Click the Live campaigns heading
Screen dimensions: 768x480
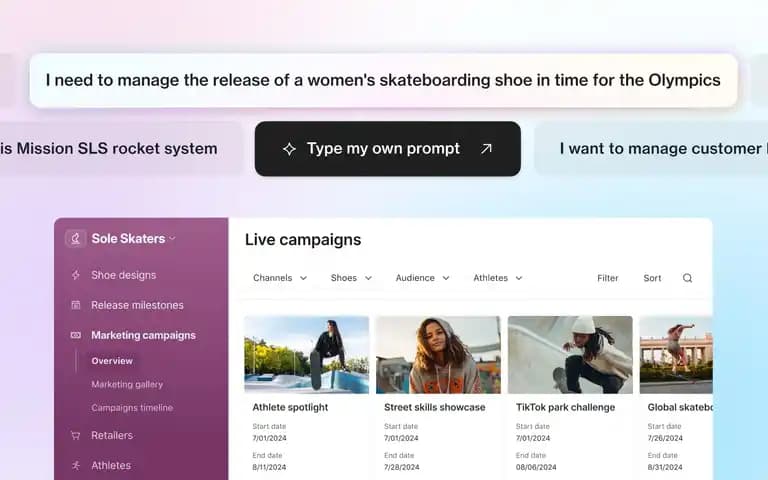[303, 240]
